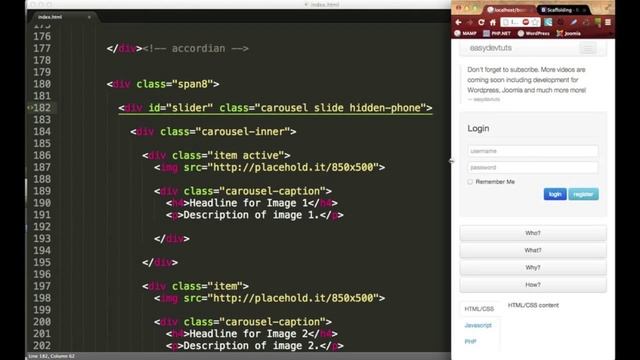Expand the How? accordion section
Image resolution: width=640 pixels, height=360 pixels.
[x=533, y=284]
